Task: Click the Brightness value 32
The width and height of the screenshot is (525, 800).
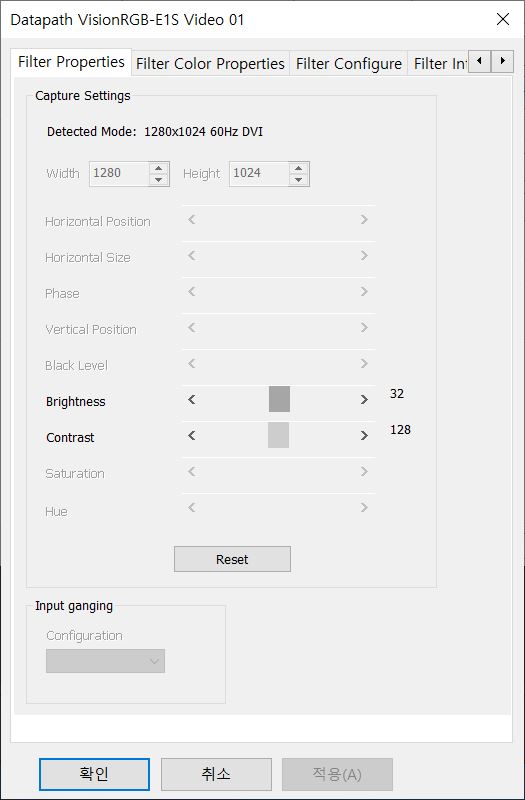Action: [396, 394]
